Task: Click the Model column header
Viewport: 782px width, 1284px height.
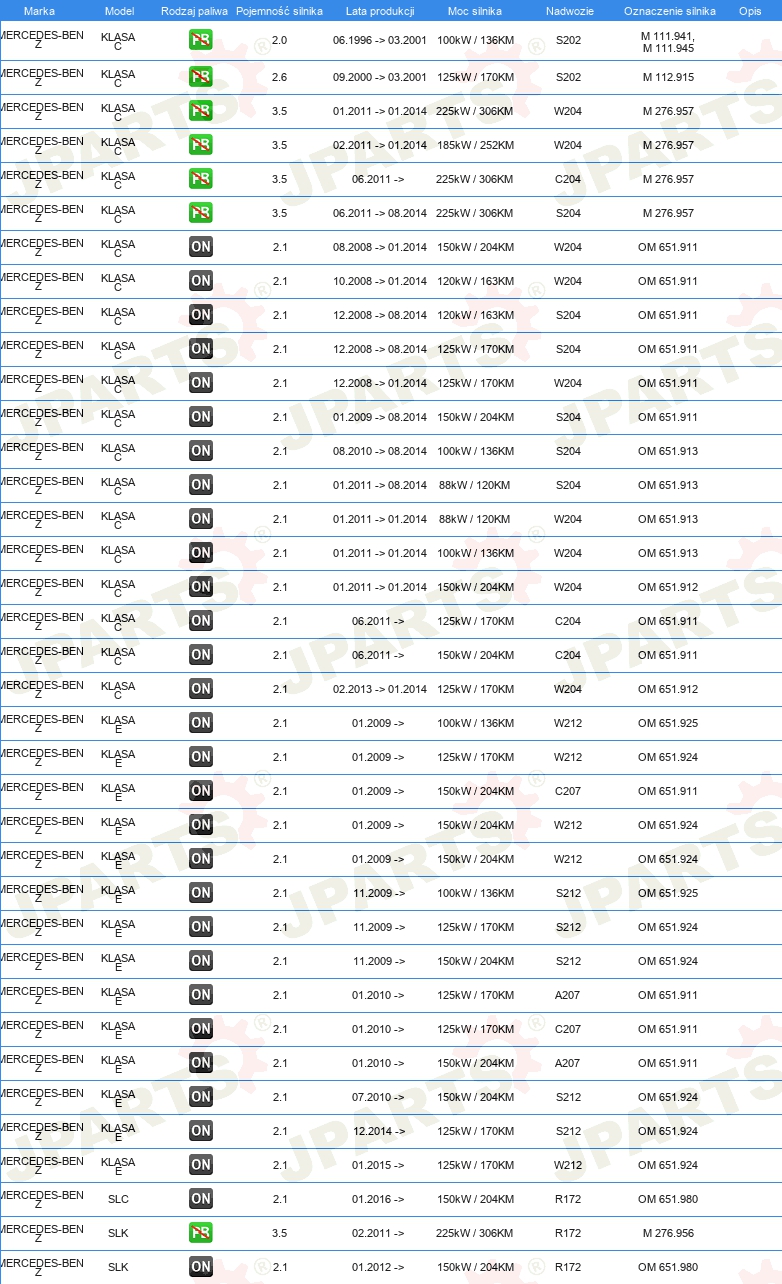Action: click(x=119, y=11)
